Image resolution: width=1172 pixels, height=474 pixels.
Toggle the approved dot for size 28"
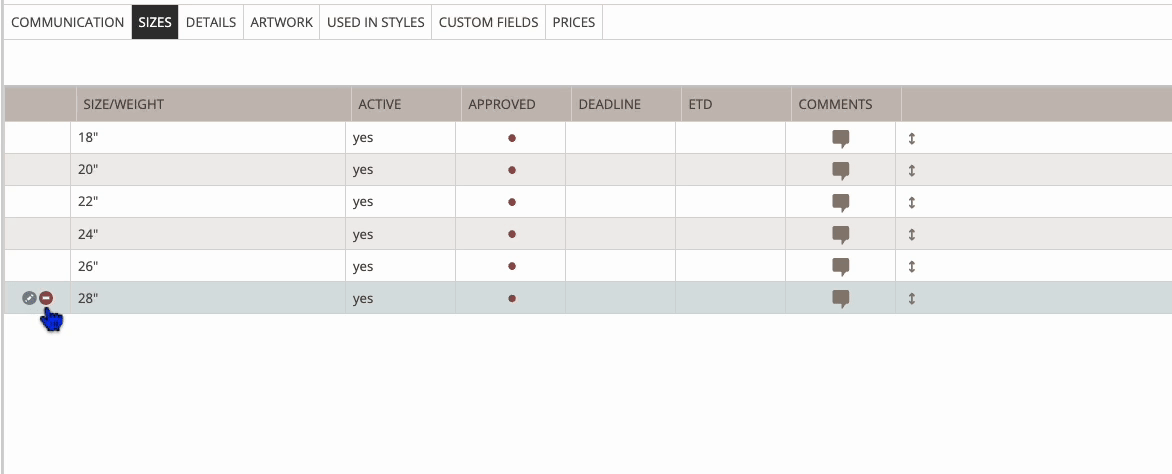click(512, 298)
